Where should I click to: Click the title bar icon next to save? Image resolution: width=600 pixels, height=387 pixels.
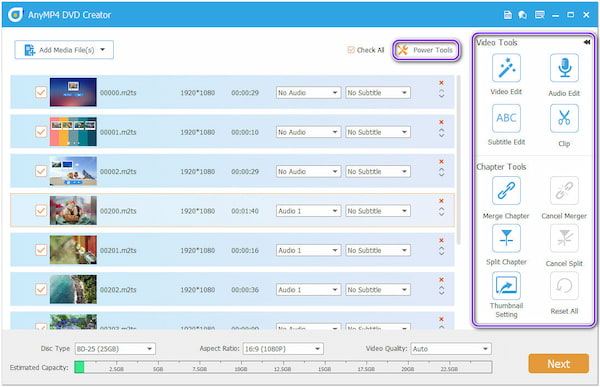click(x=523, y=15)
